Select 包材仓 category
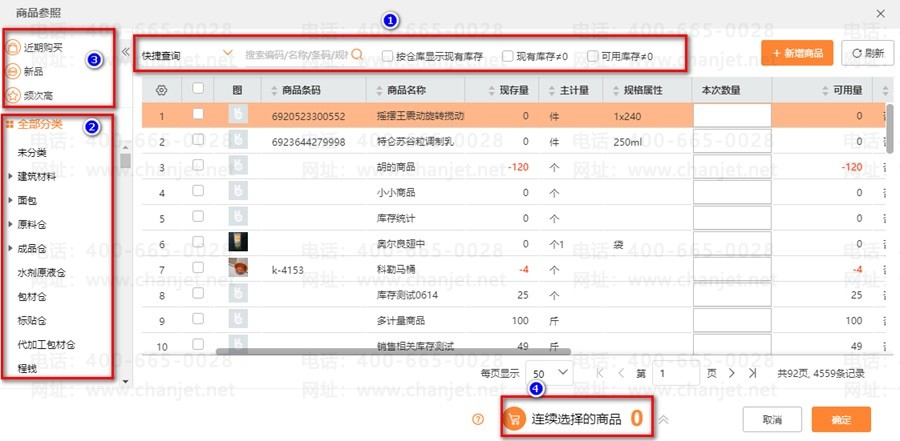Viewport: 900px width, 441px height. click(x=32, y=296)
